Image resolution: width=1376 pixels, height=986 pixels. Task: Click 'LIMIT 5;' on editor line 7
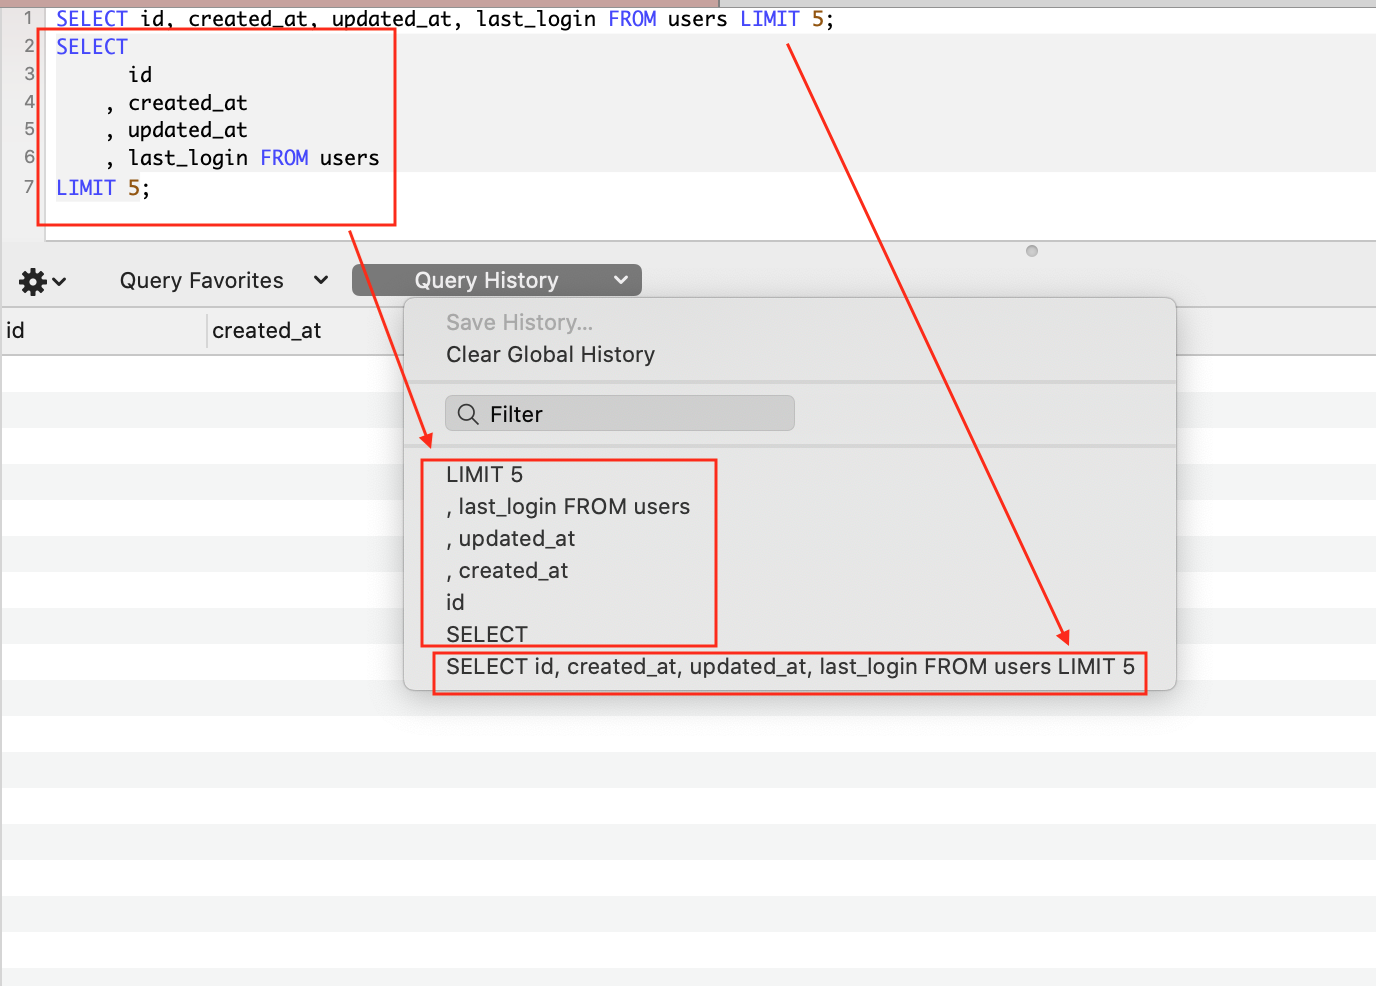(103, 188)
